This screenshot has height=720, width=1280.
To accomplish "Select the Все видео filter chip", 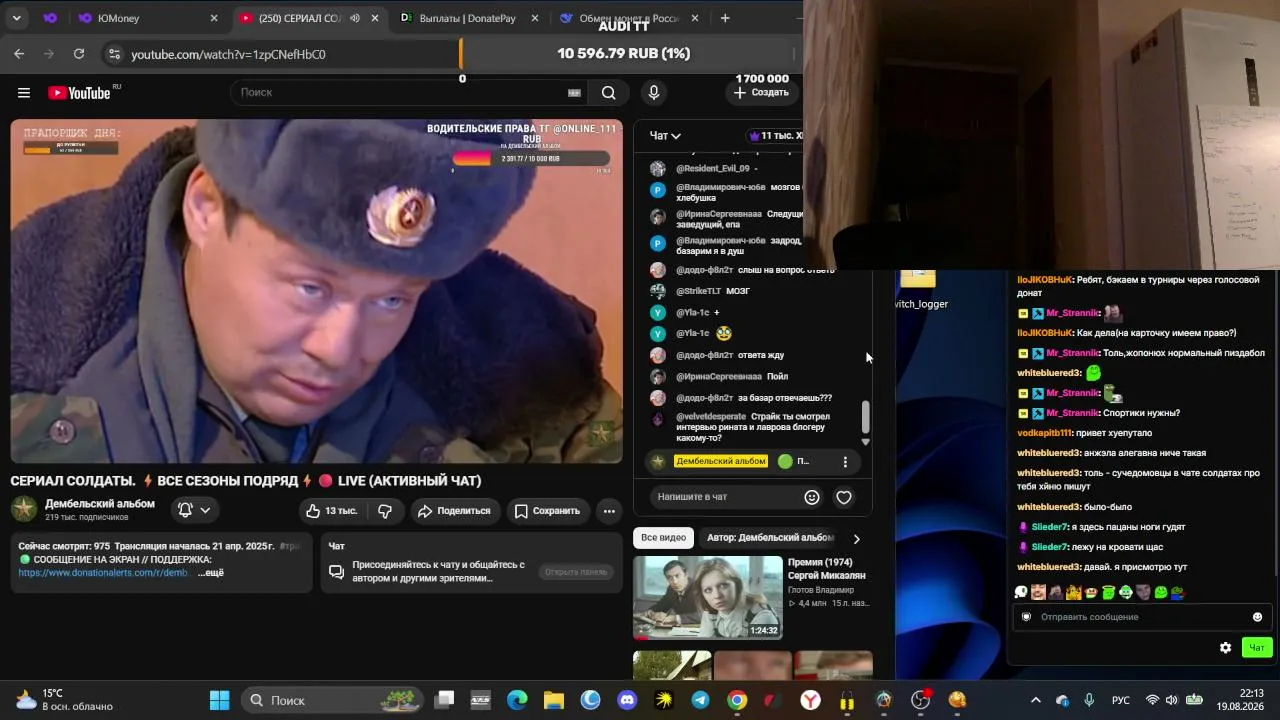I will click(x=663, y=538).
